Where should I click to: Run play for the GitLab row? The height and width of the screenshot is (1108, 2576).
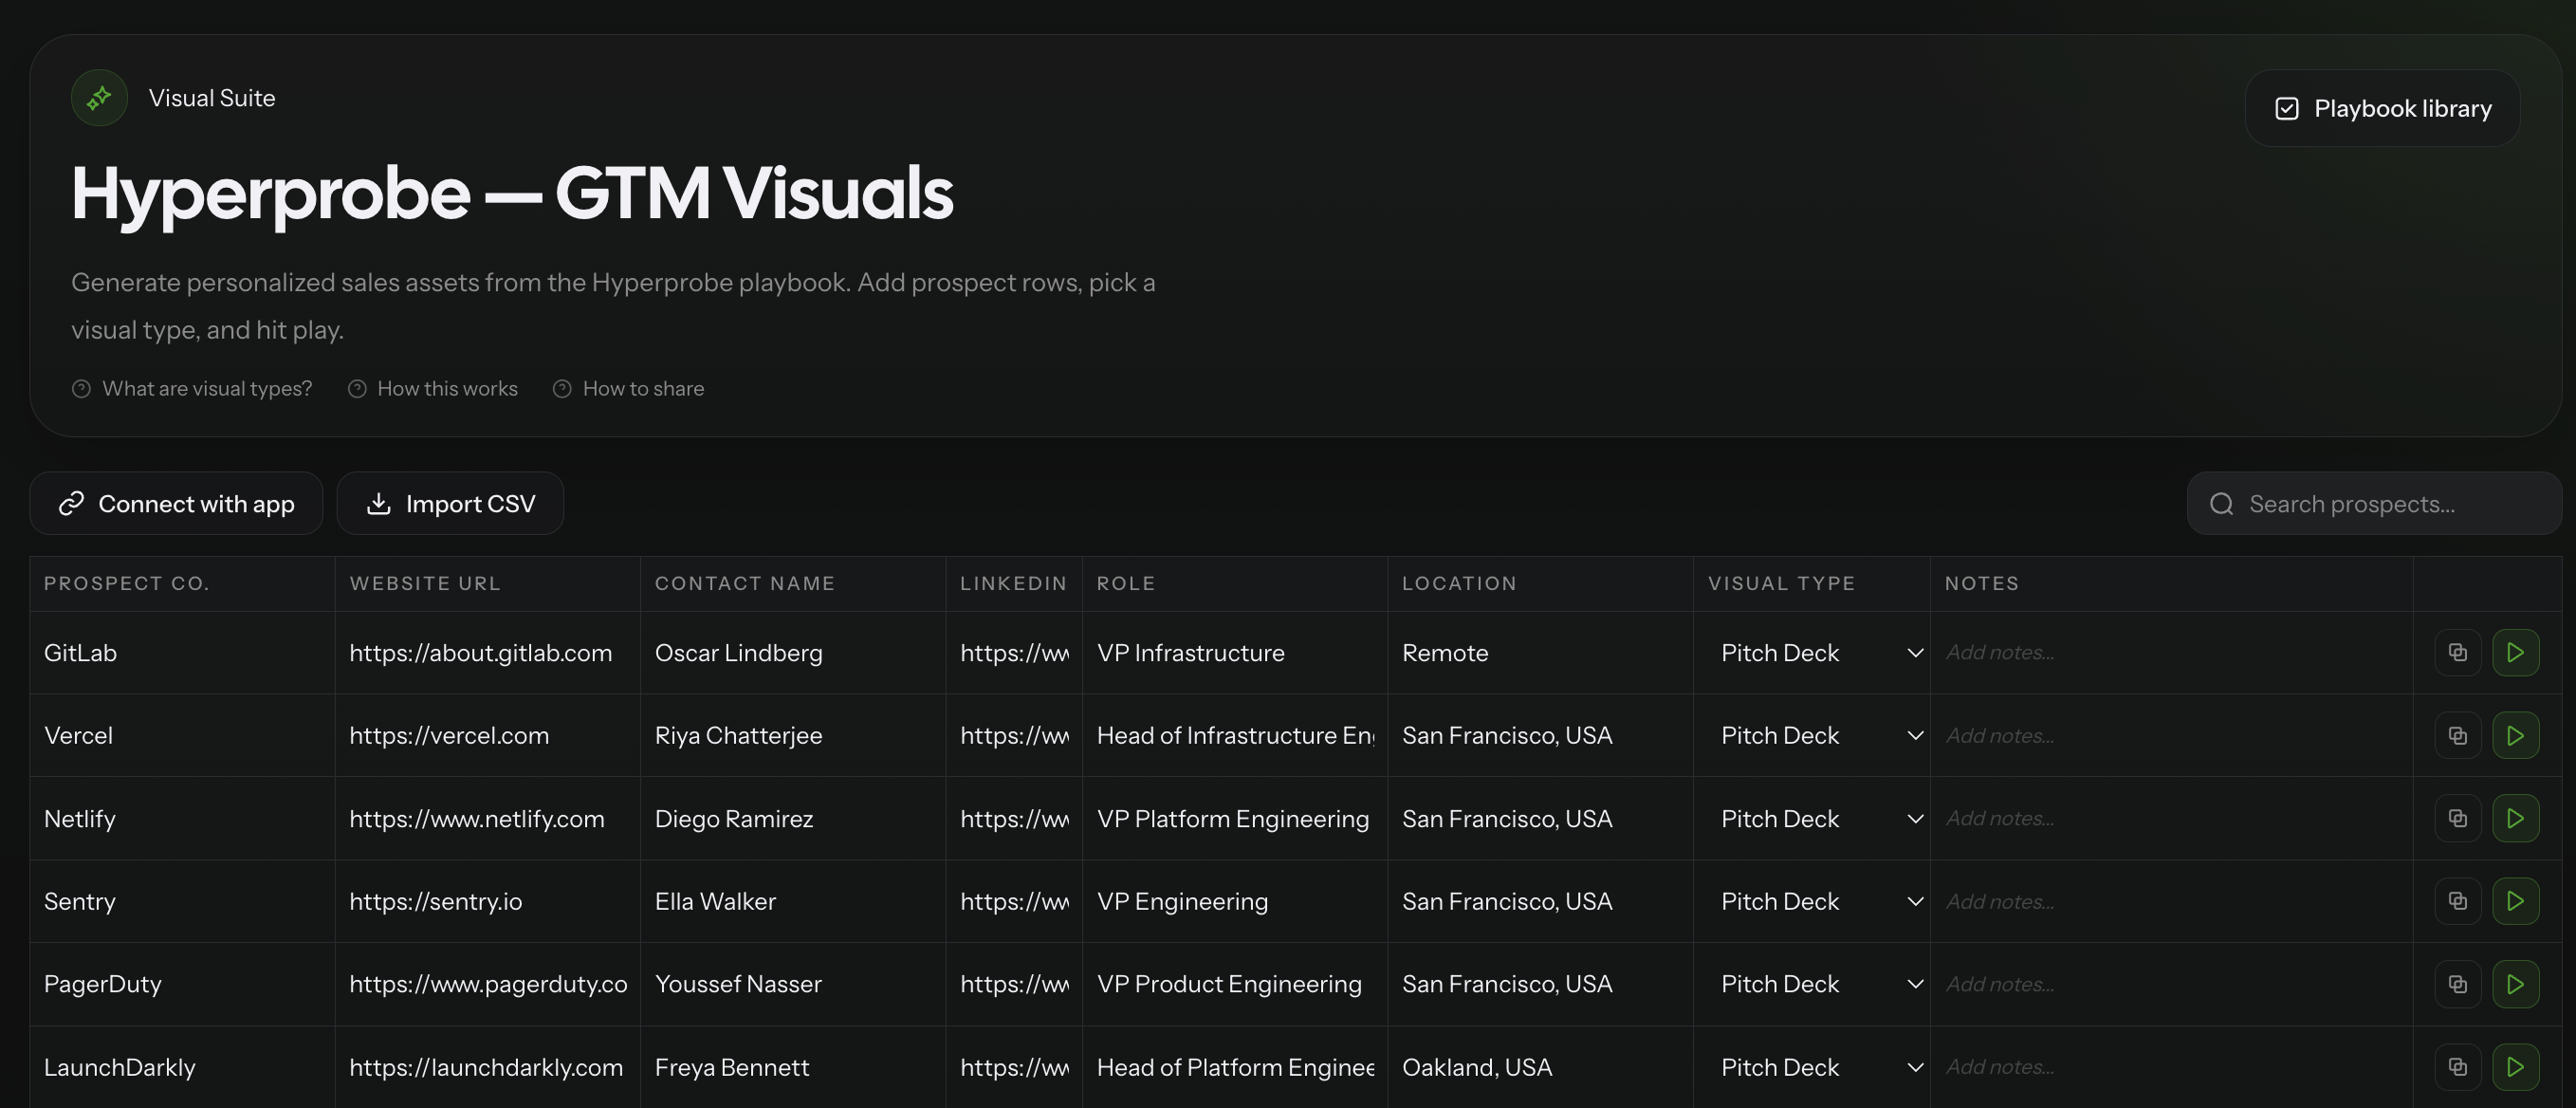tap(2515, 653)
